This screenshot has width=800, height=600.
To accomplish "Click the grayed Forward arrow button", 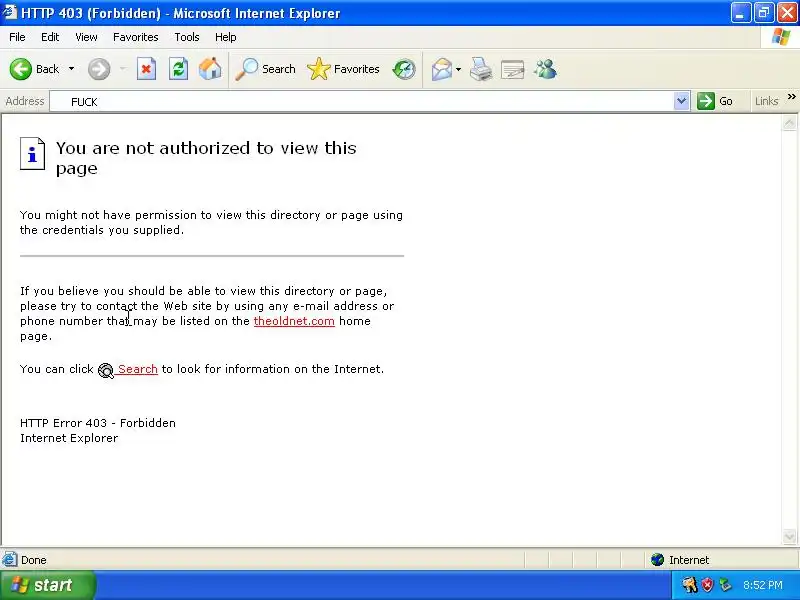I will click(x=98, y=69).
